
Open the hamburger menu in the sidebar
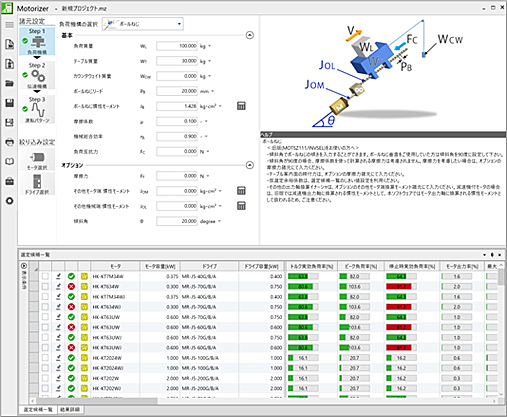click(9, 25)
